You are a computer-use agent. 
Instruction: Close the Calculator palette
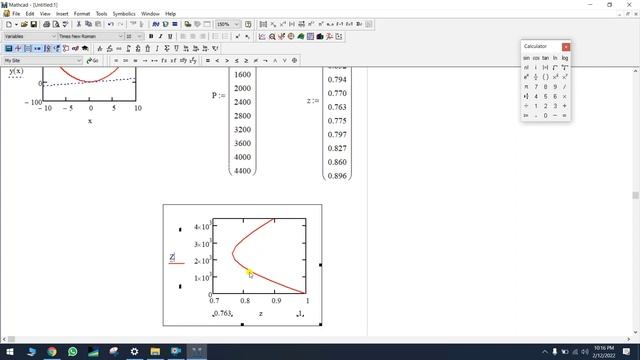566,47
